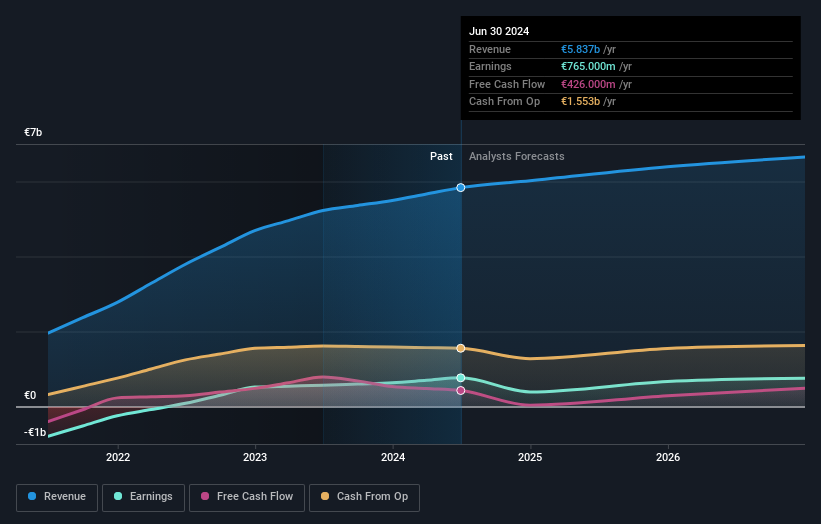This screenshot has height=524, width=821.
Task: Click the pink Free Cash Flow data point
Action: tap(461, 391)
